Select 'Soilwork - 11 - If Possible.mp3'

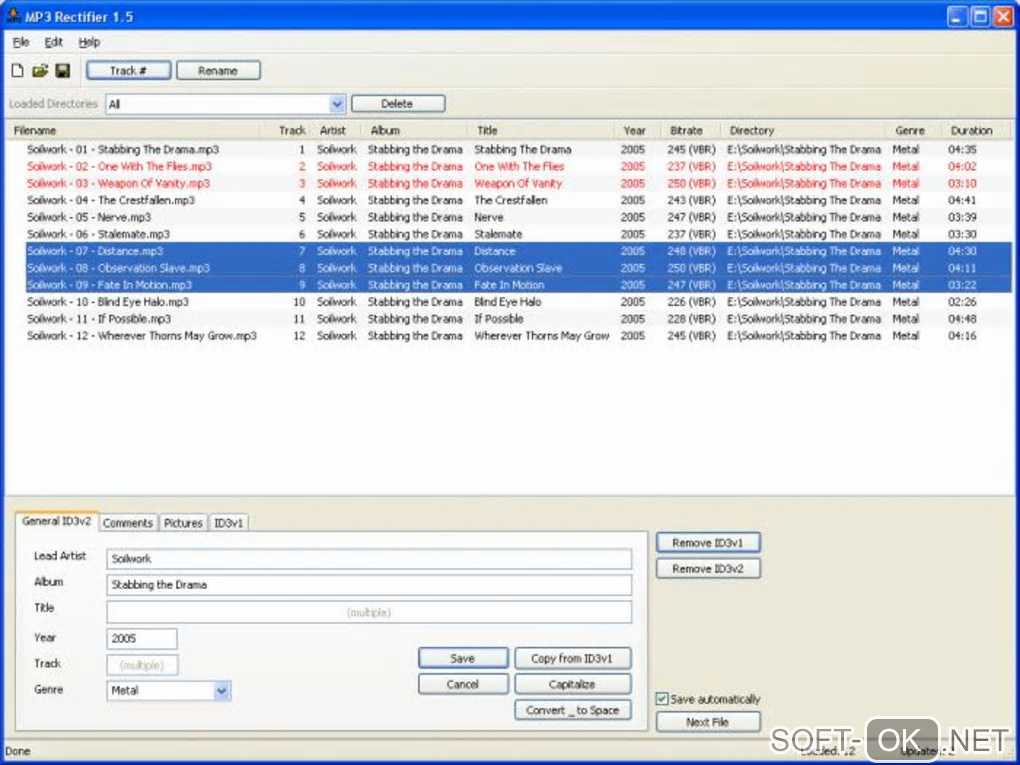(x=99, y=319)
